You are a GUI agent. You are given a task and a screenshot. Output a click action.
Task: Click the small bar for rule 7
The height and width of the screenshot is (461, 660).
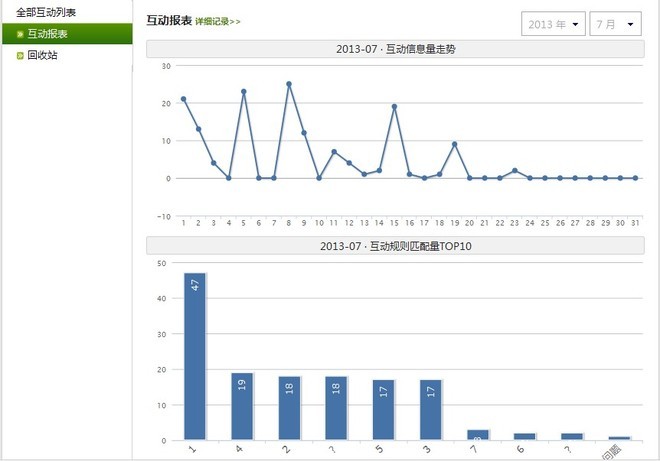(478, 435)
